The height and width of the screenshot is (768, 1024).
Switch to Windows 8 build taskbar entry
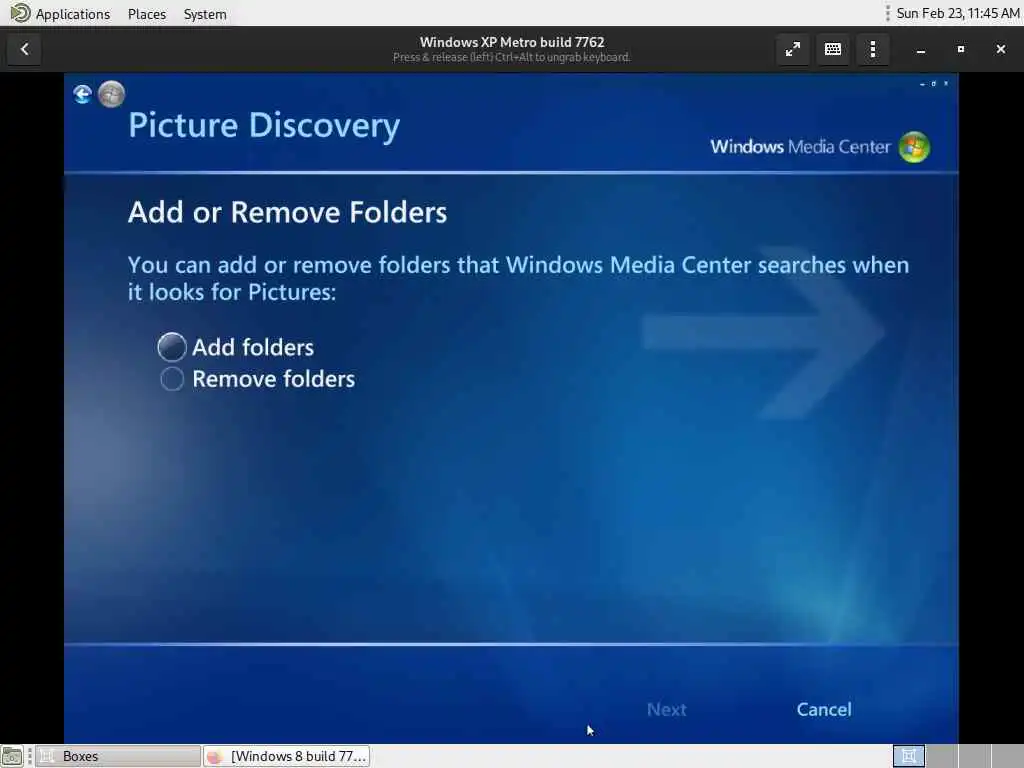click(287, 756)
